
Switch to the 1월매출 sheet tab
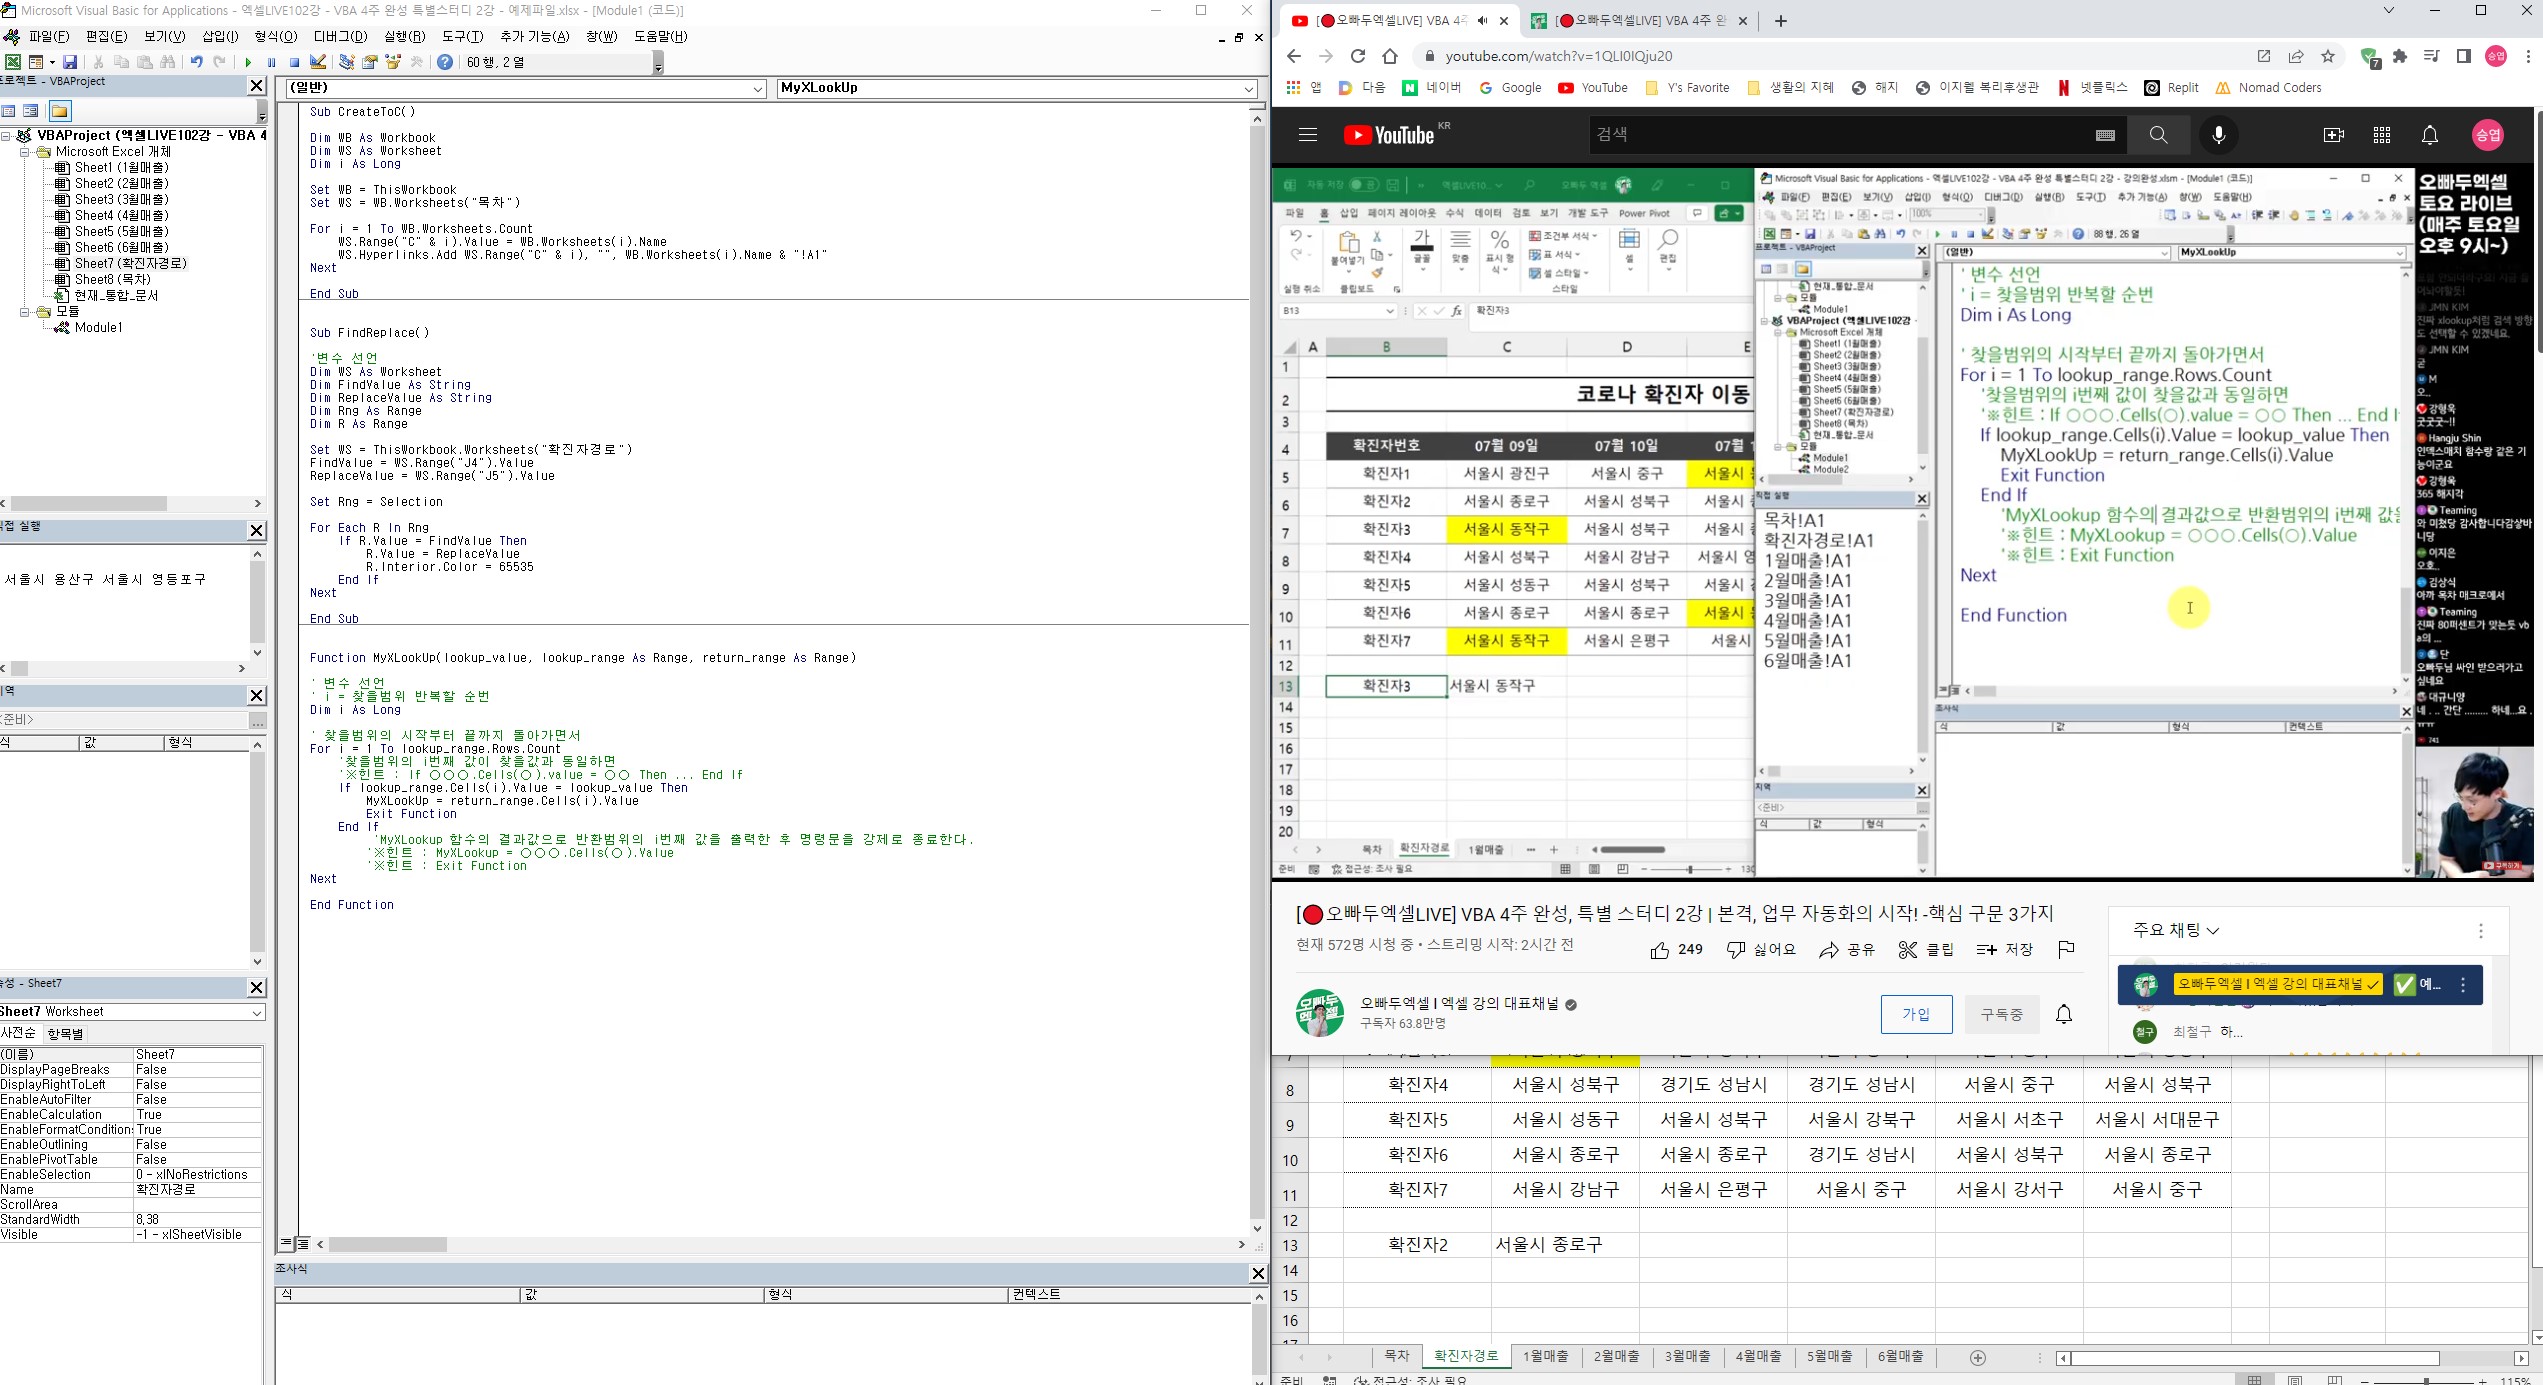[x=1545, y=1356]
